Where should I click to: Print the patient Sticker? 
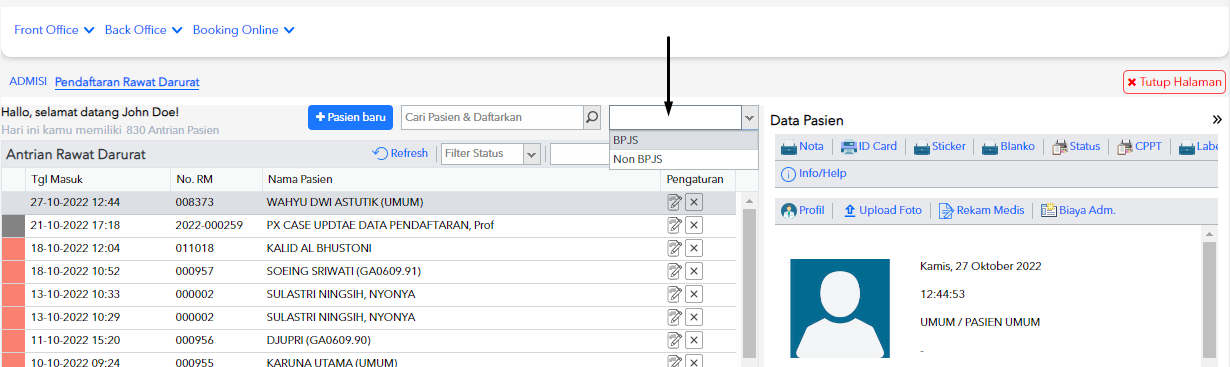pos(939,147)
